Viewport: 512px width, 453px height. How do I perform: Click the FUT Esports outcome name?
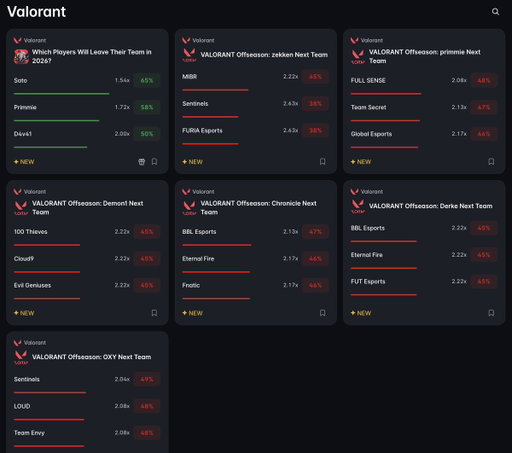click(368, 281)
